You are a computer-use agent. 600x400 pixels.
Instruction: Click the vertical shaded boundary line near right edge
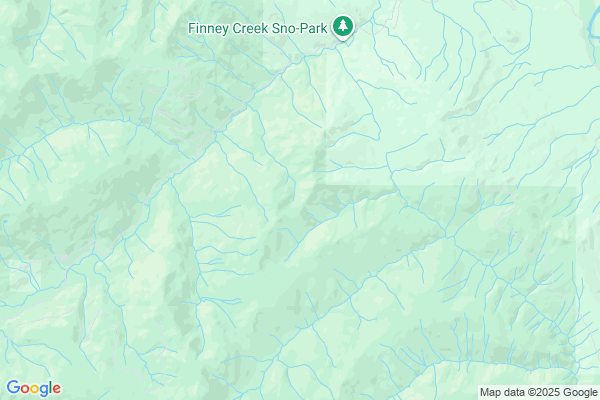pyautogui.click(x=576, y=283)
